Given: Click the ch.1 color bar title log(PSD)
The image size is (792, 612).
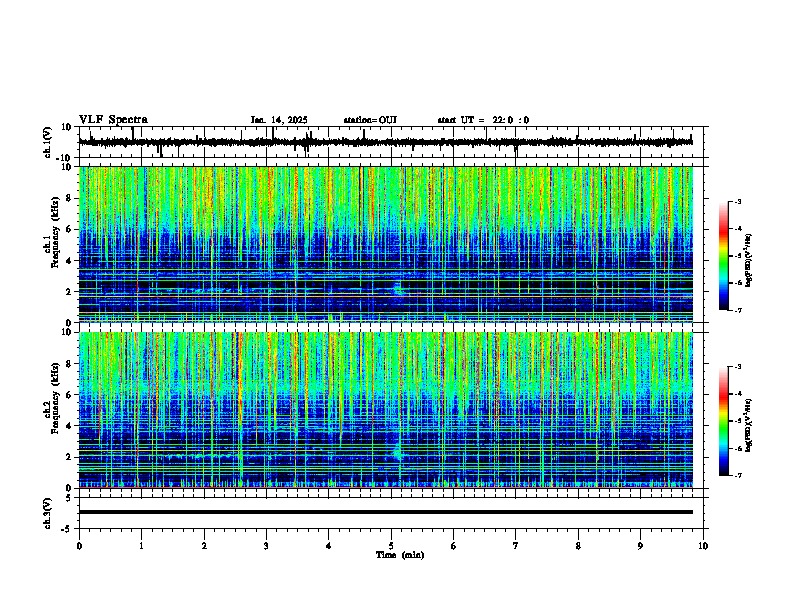Looking at the screenshot, I should click(748, 260).
